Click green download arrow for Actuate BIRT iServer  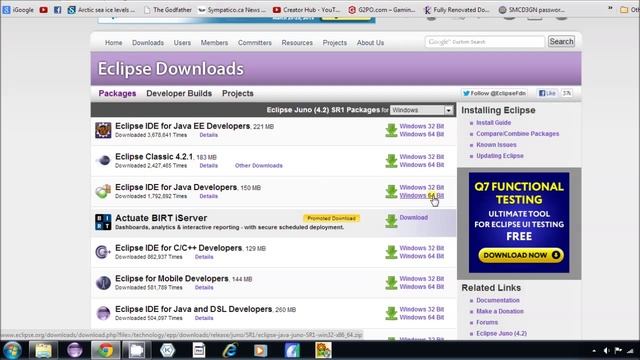tap(391, 221)
